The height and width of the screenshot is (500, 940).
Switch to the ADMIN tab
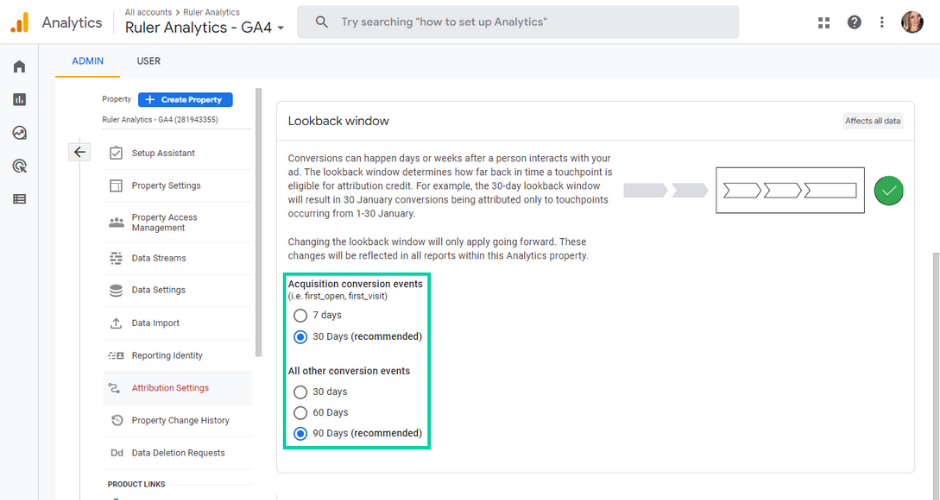point(88,61)
